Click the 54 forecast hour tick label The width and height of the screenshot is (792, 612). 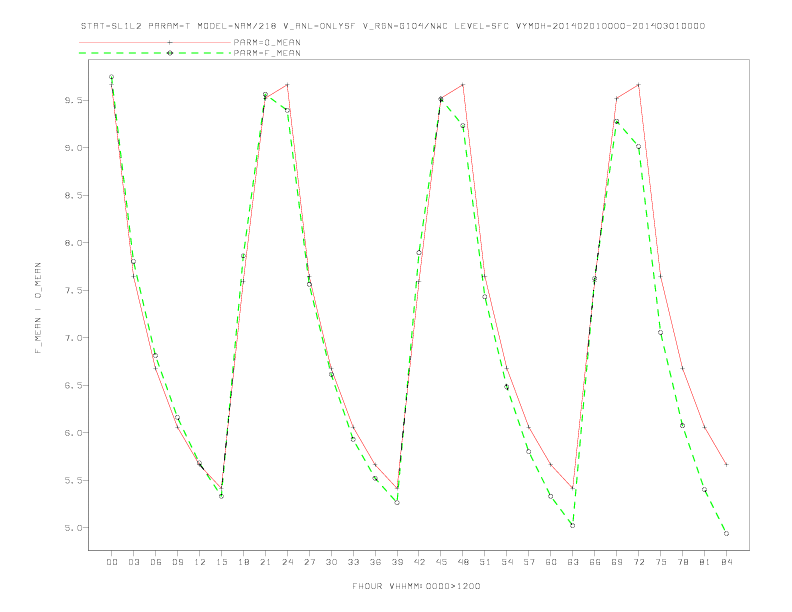point(507,562)
